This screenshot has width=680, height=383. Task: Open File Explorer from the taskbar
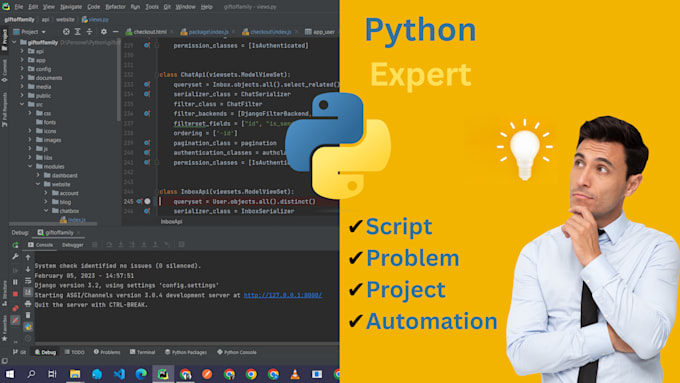coord(75,374)
